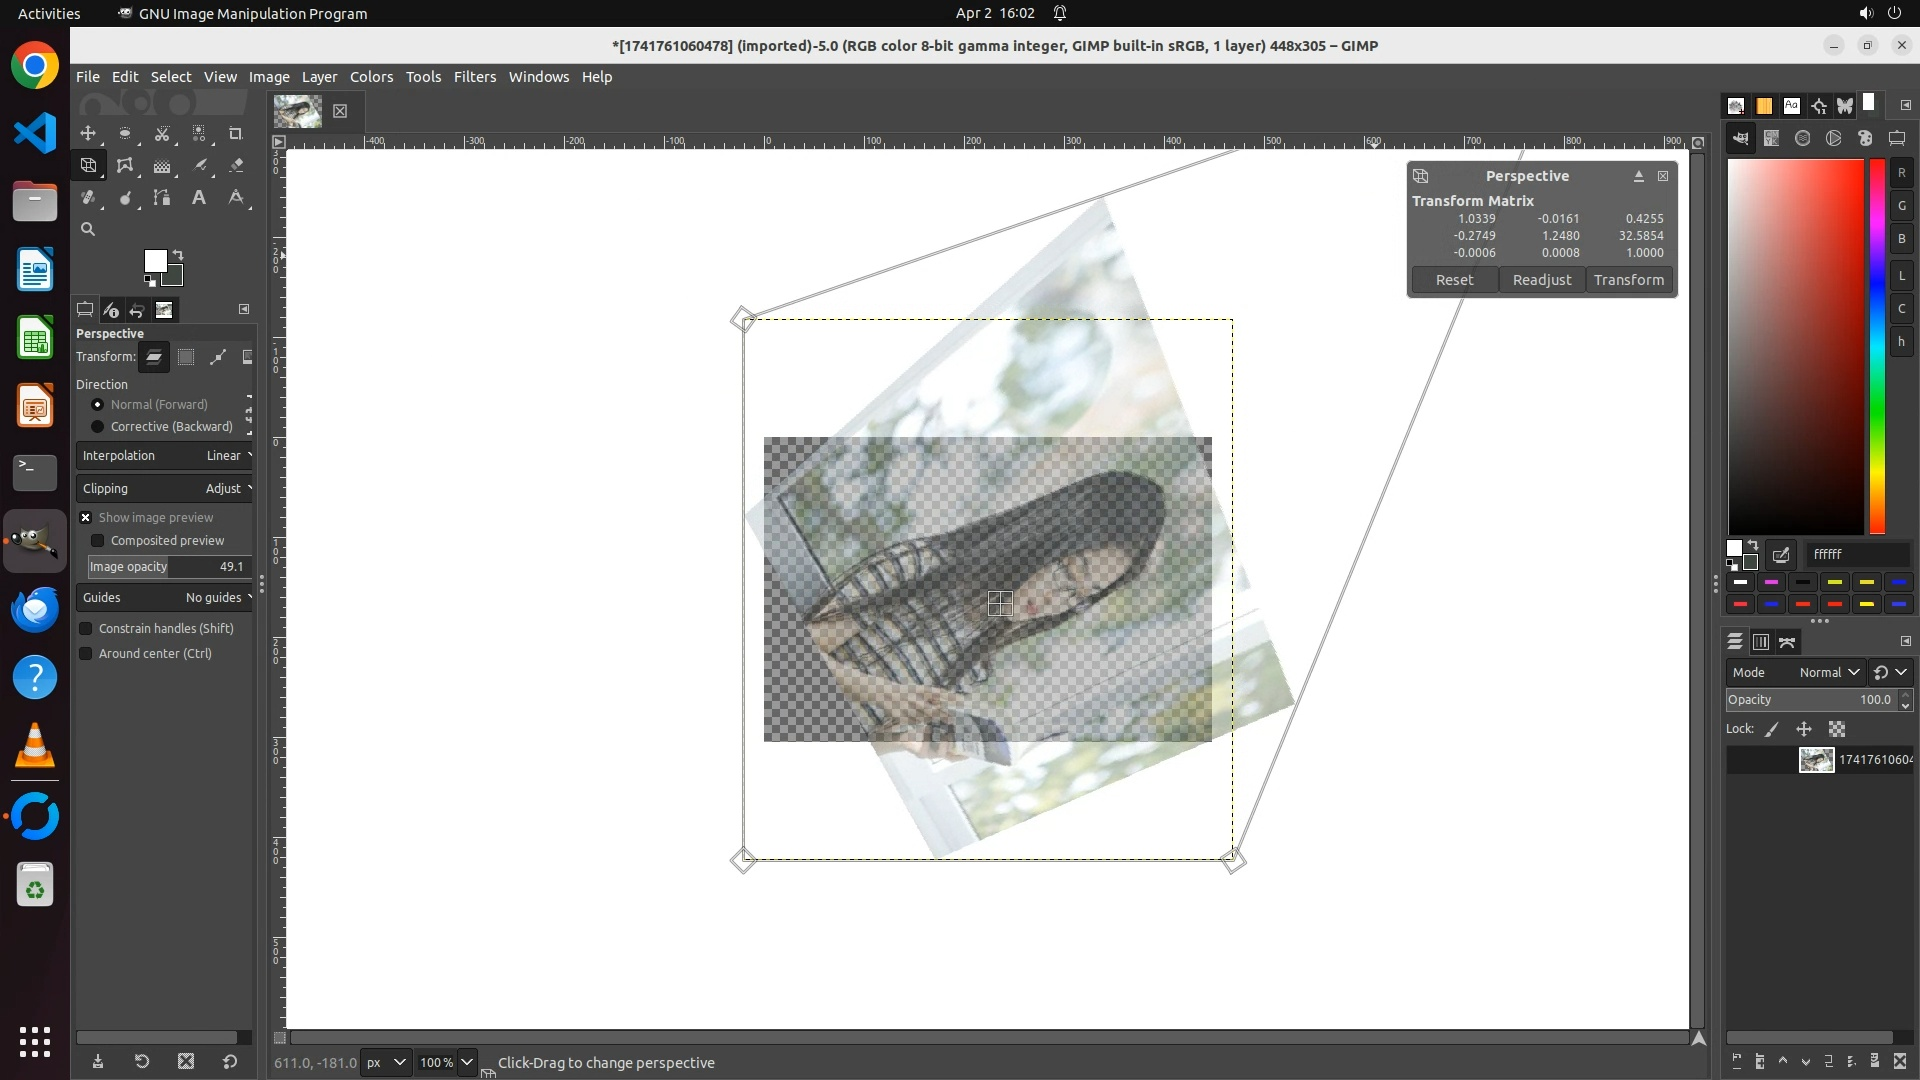The image size is (1920, 1080).
Task: Select the Crop tool
Action: [x=236, y=133]
